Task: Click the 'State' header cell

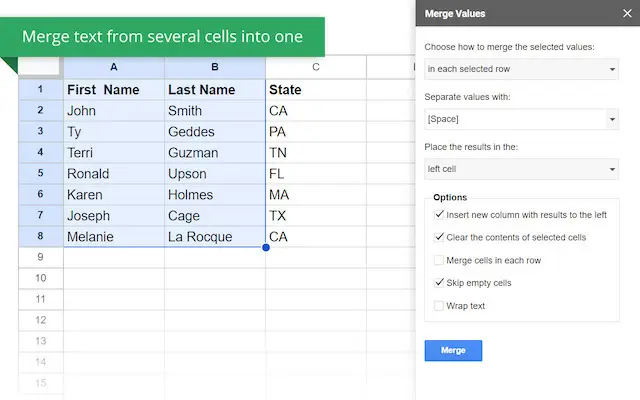Action: click(316, 89)
